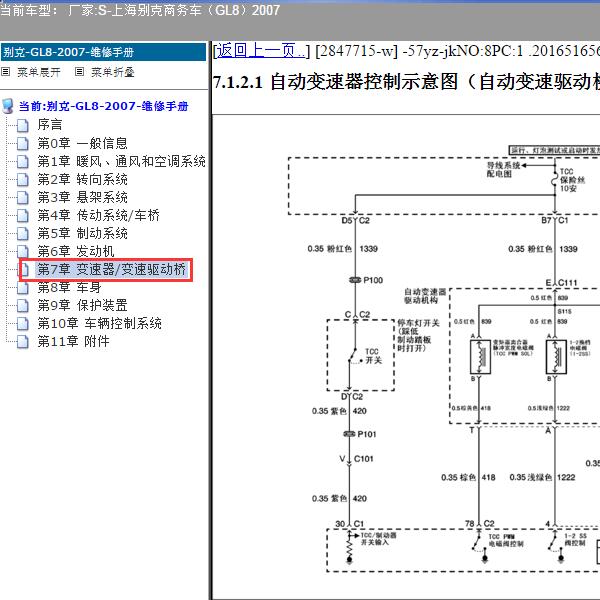The height and width of the screenshot is (600, 600).
Task: Click the page icon beside 第6章 发动机
Action: pyautogui.click(x=23, y=251)
